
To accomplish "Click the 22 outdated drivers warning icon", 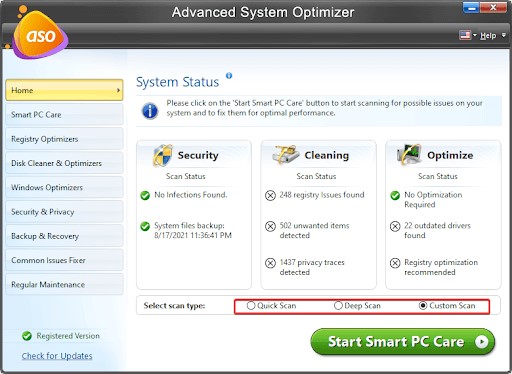I will (395, 226).
